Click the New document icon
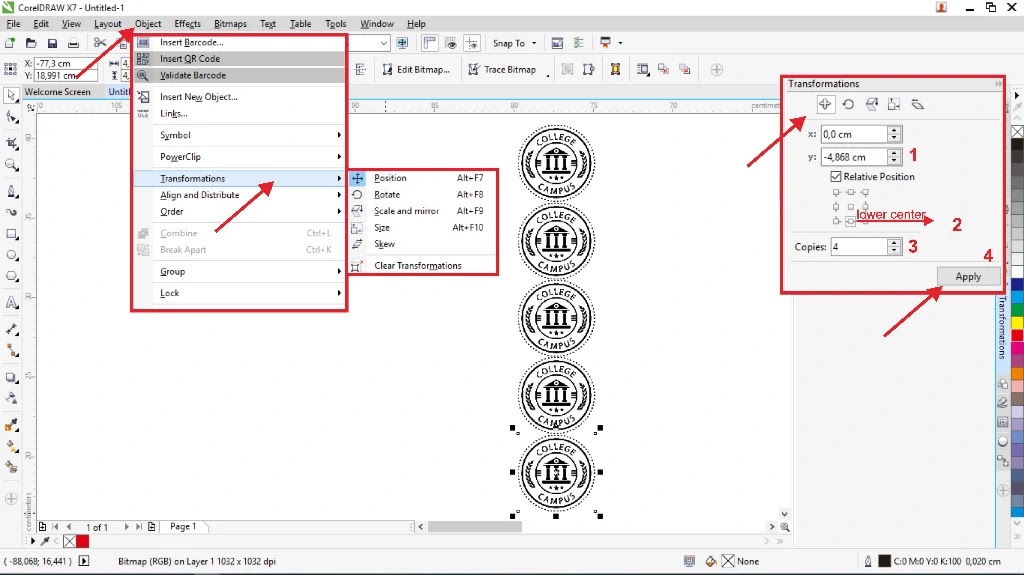1024x575 pixels. pos(10,43)
